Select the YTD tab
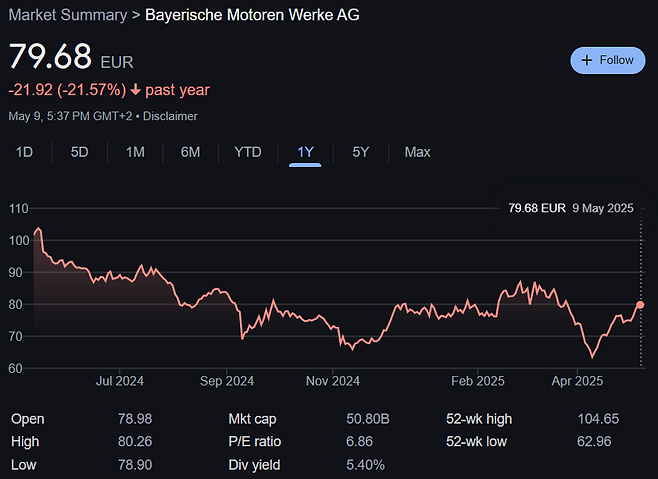658x479 pixels. point(247,152)
